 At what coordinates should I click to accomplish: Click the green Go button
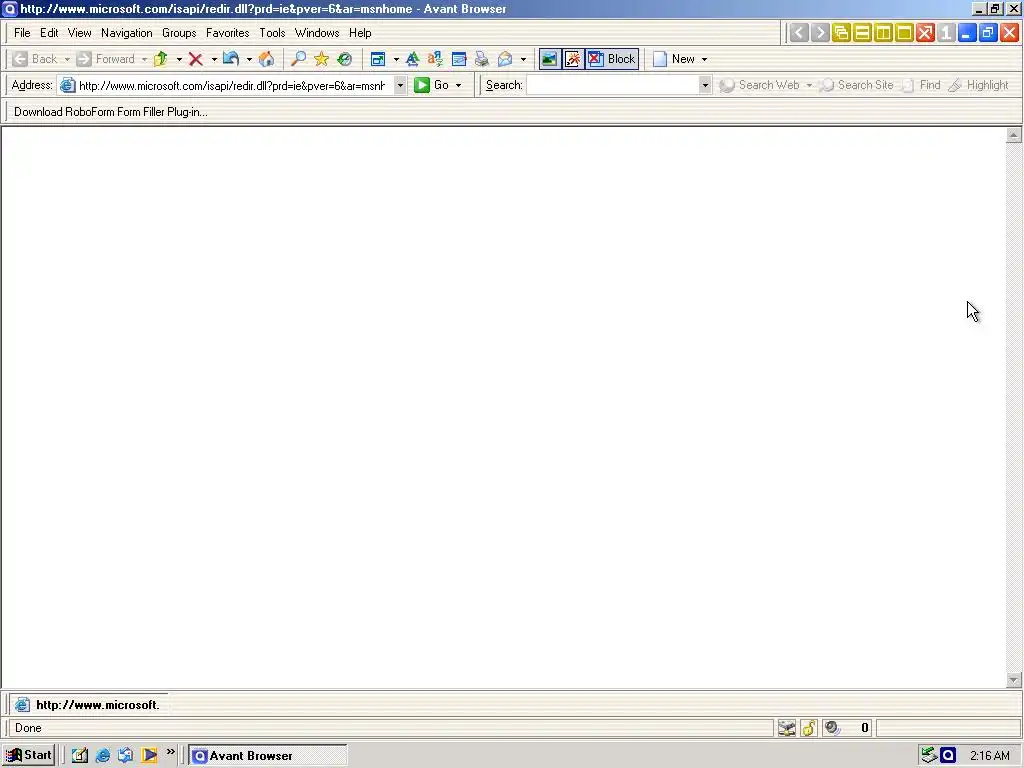[x=432, y=85]
